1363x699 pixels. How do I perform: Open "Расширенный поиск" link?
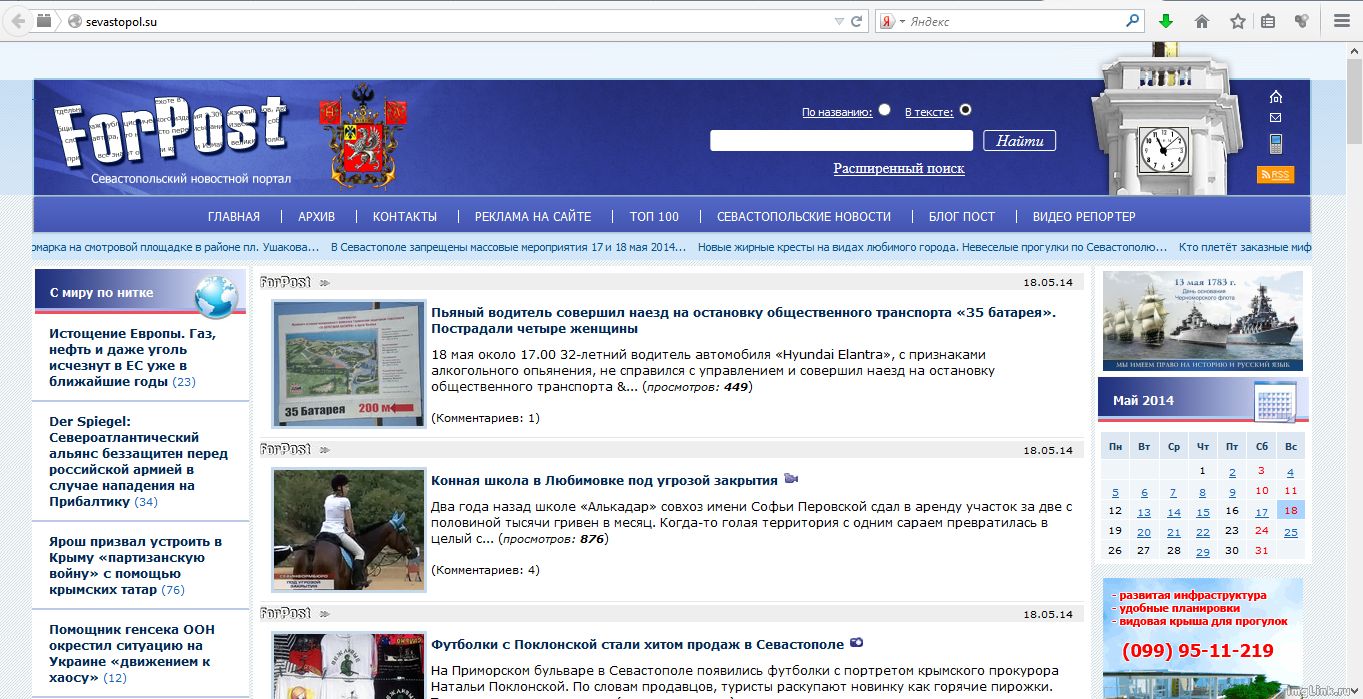click(899, 168)
